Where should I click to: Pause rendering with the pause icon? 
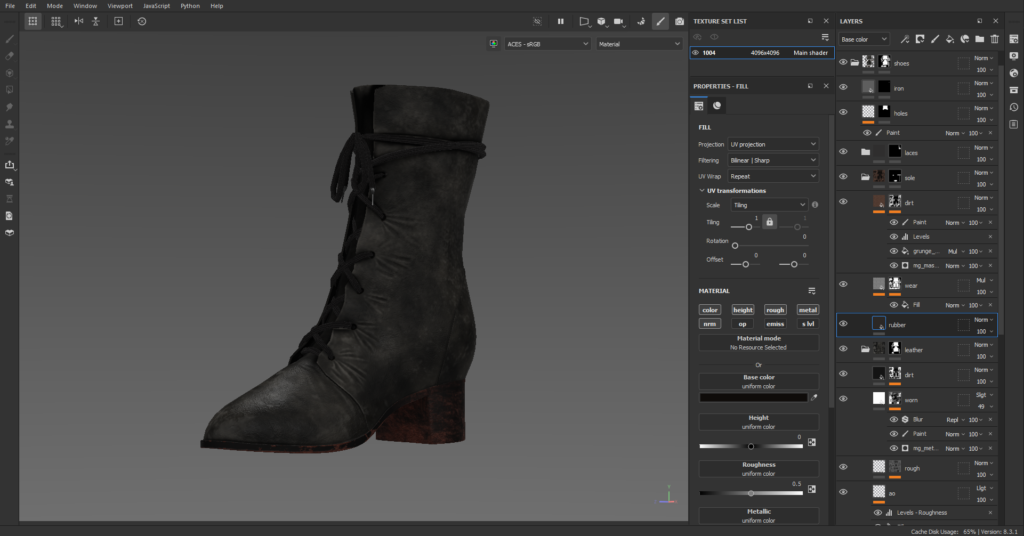click(560, 21)
